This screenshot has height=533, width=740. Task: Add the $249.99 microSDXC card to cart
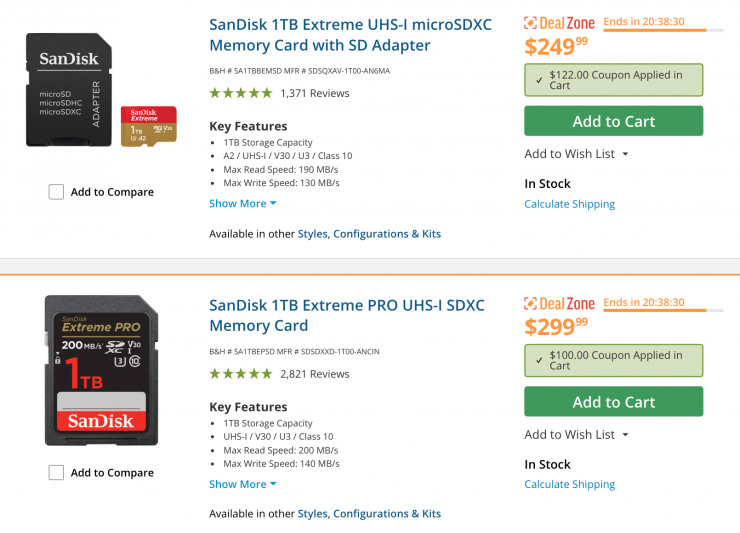(613, 121)
